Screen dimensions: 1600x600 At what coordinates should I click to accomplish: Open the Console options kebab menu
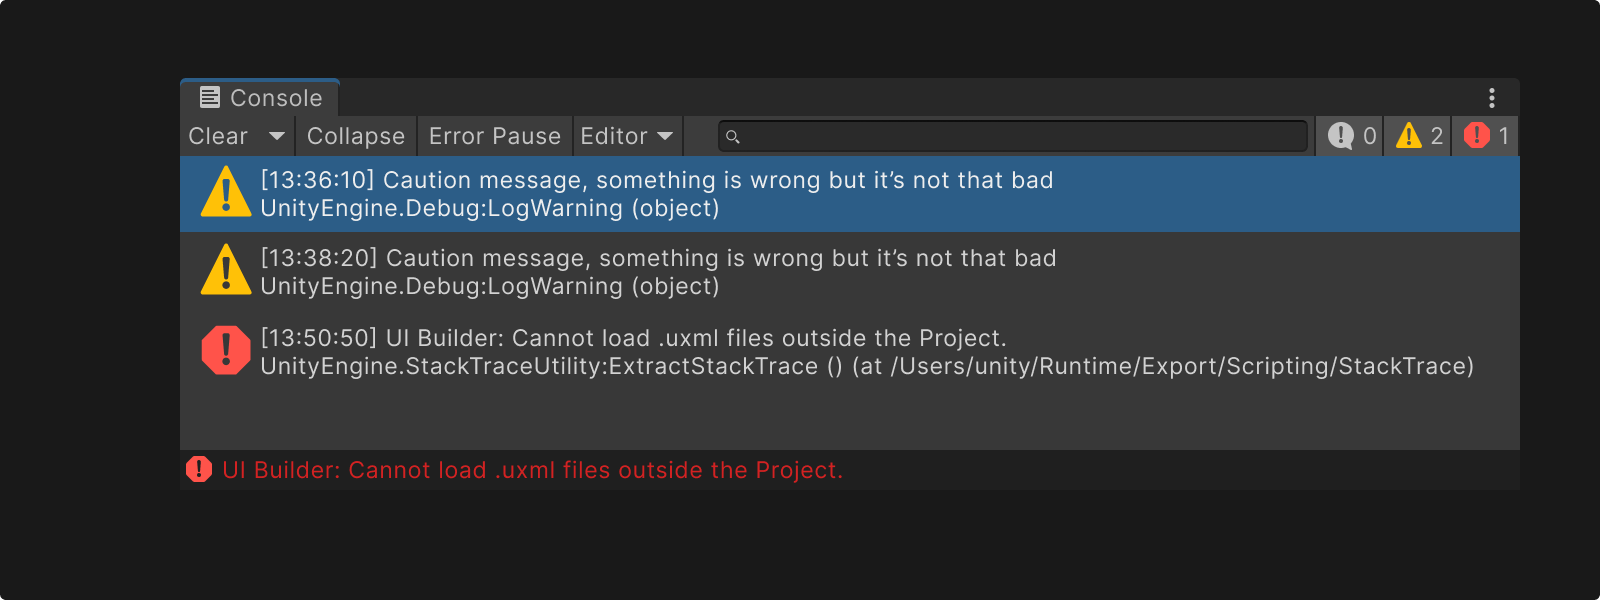pyautogui.click(x=1491, y=97)
